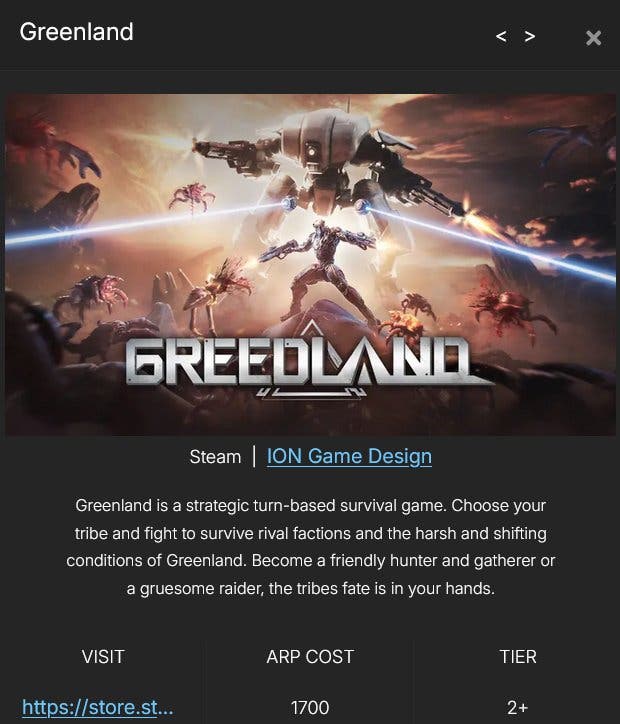This screenshot has width=620, height=724.
Task: Click the game description paragraph
Action: pos(310,547)
